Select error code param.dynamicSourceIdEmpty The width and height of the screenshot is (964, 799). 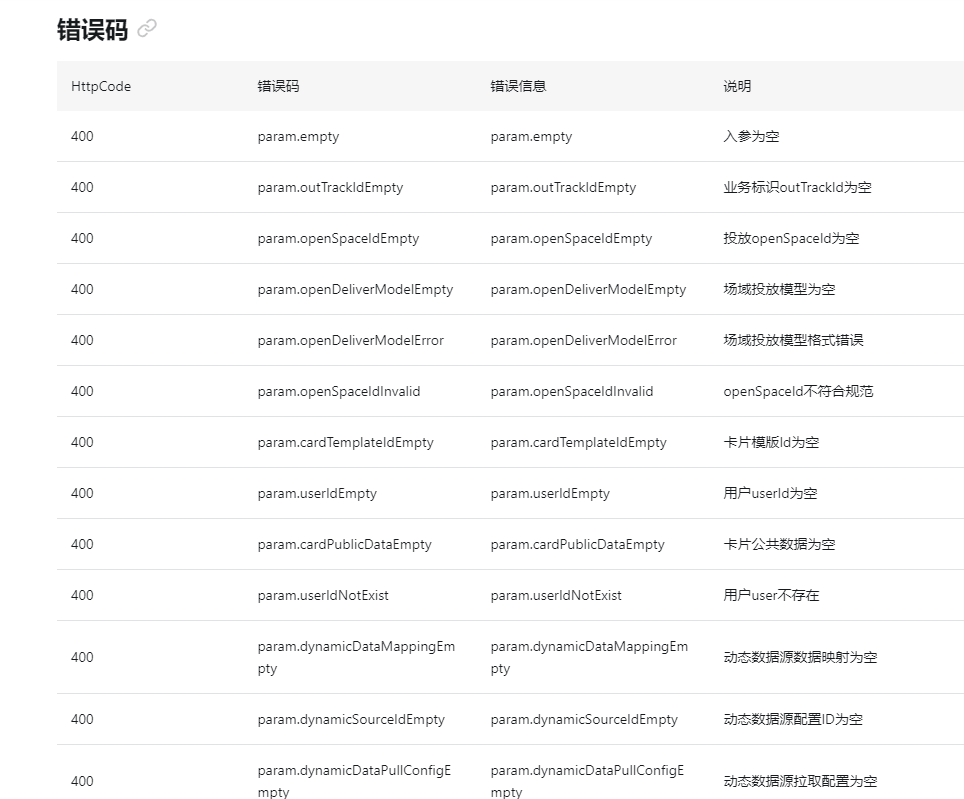click(x=351, y=720)
